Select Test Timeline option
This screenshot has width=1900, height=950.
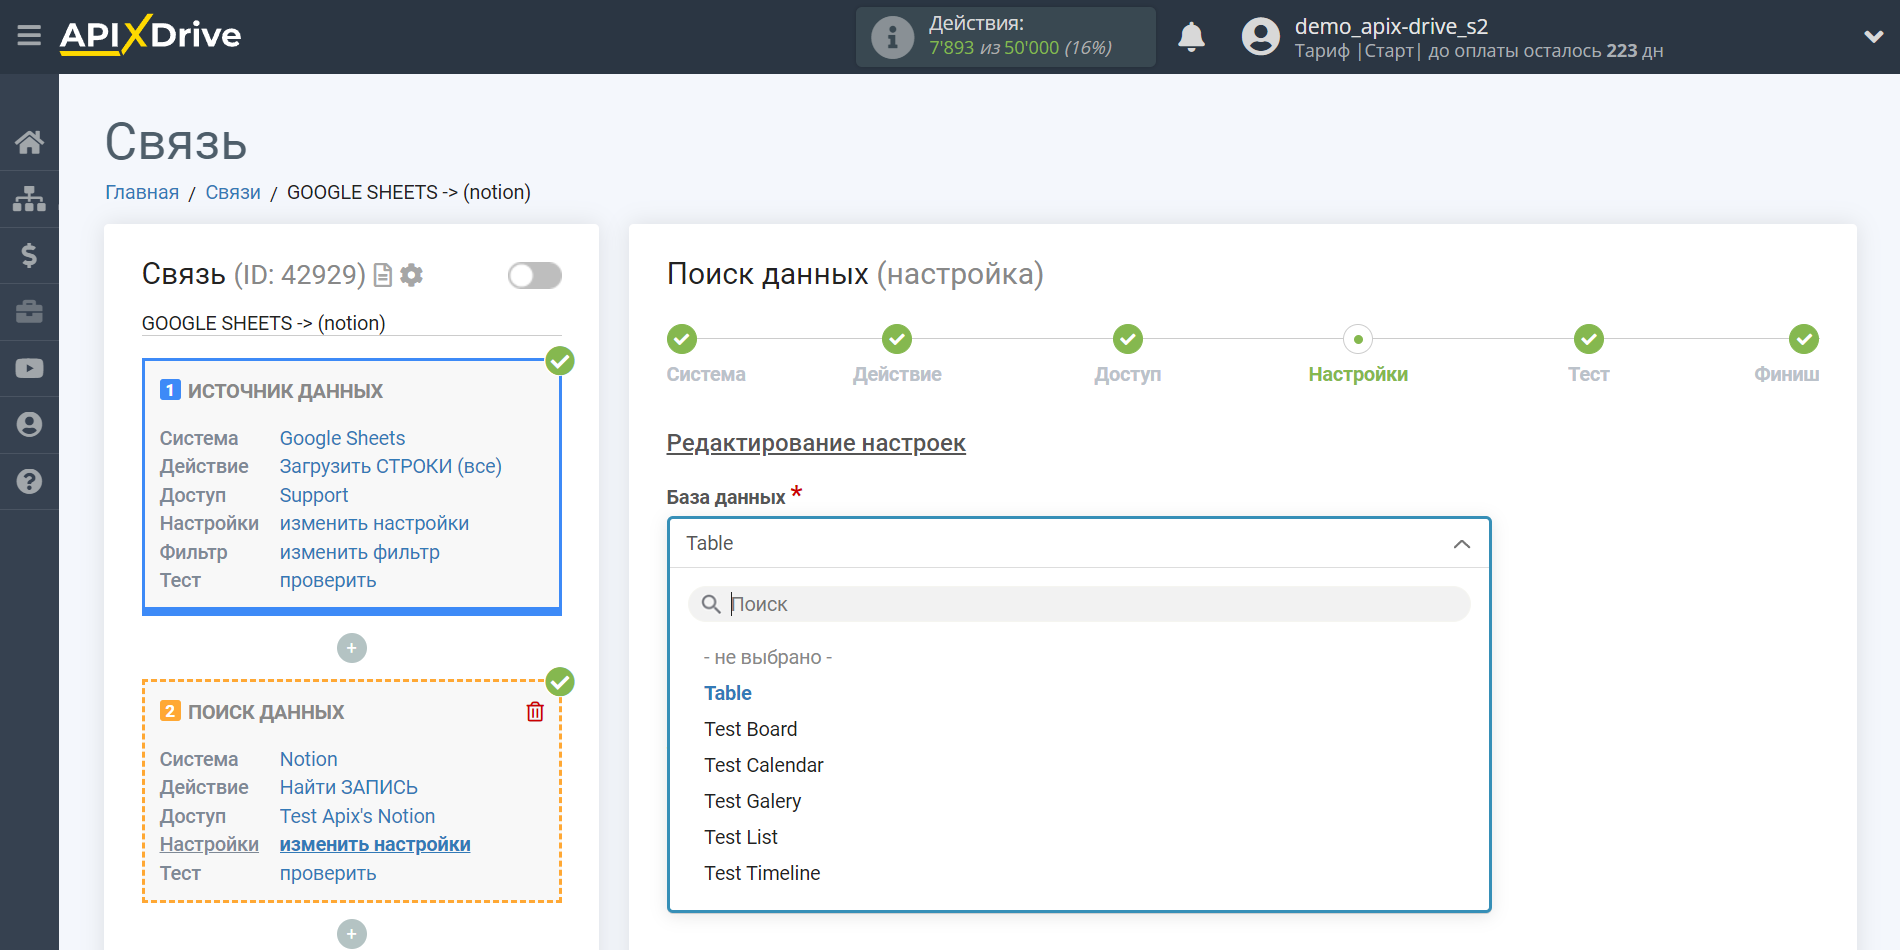tap(762, 873)
